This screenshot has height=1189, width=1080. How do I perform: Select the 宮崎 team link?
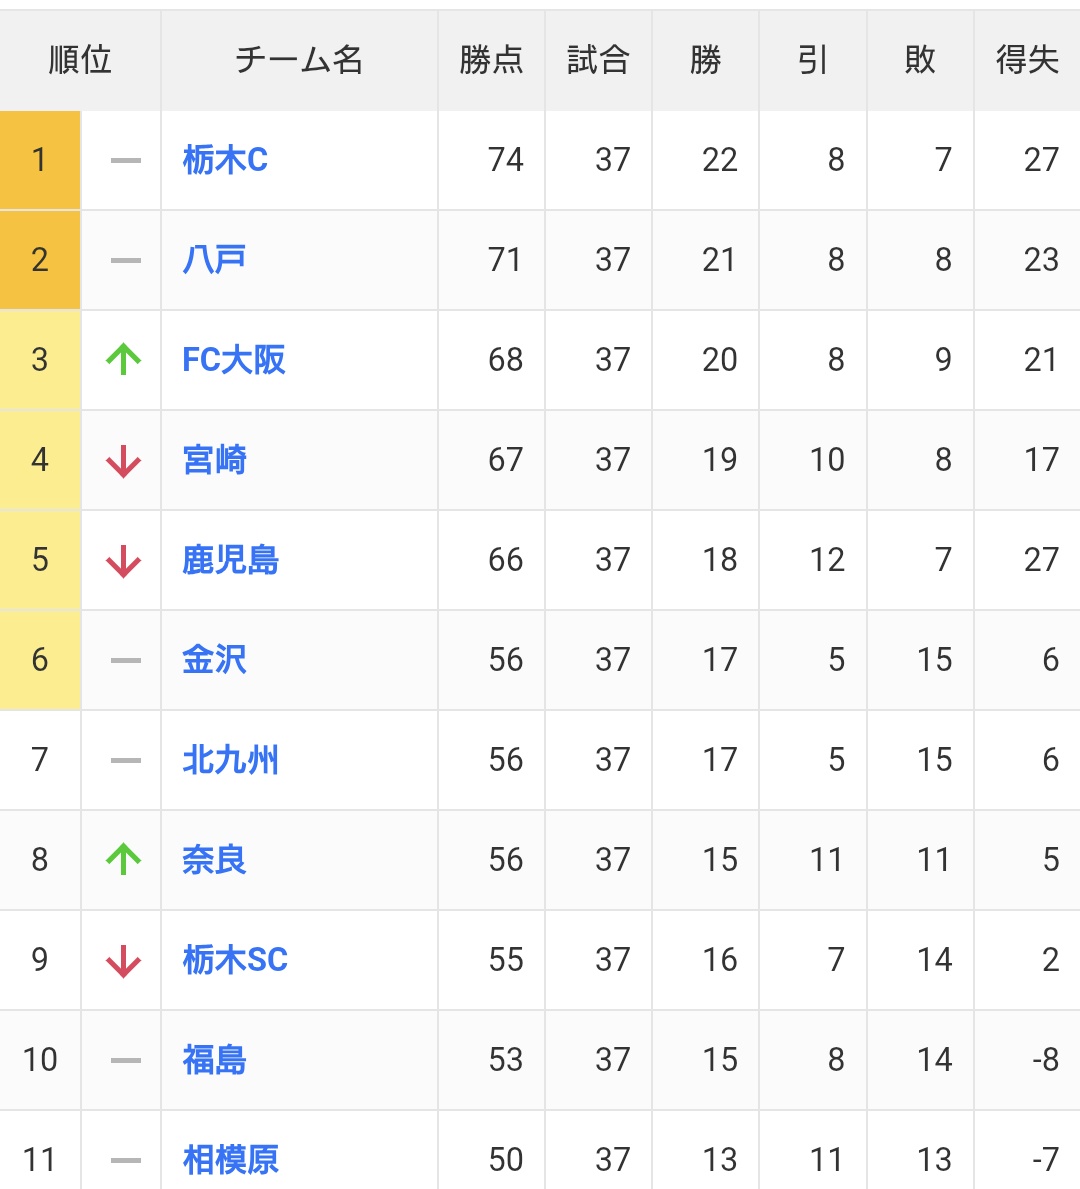(214, 460)
